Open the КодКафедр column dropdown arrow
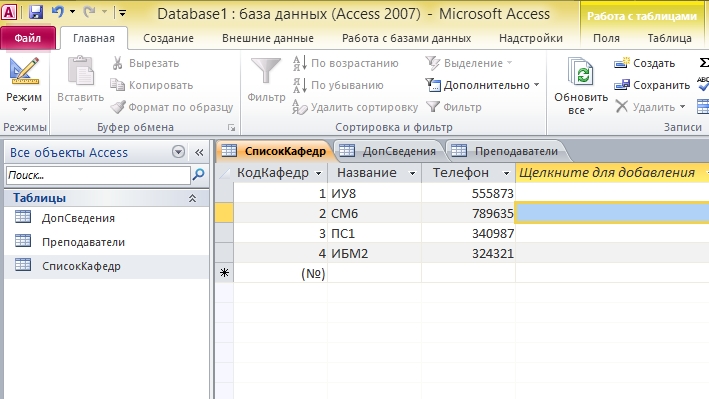 pos(318,173)
